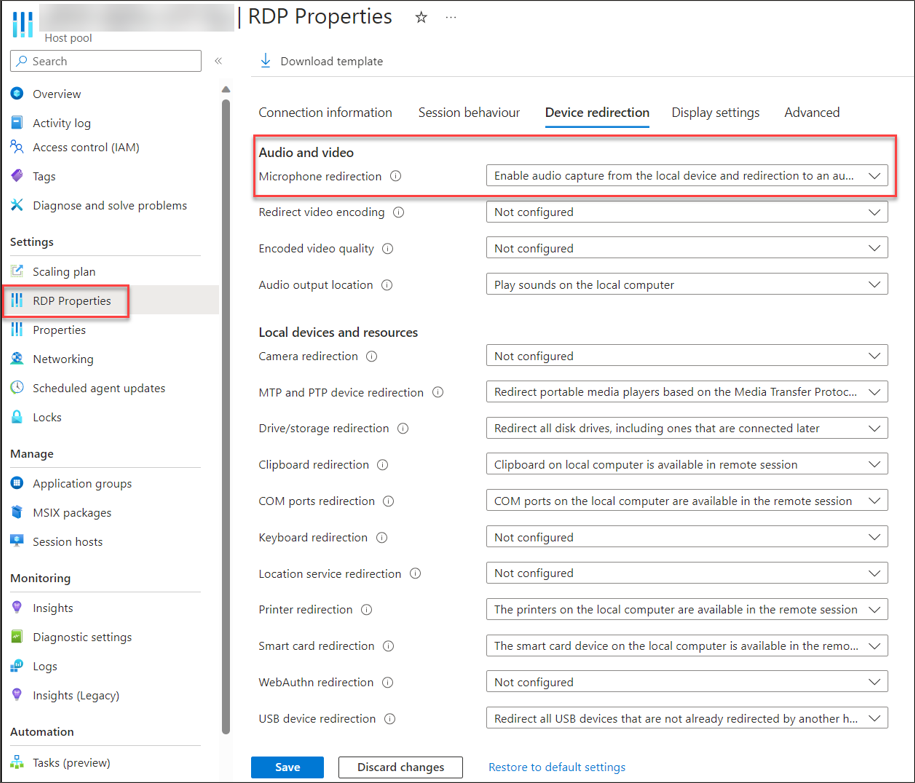Expand the Clipboard redirection dropdown
Viewport: 915px width, 783px height.
pyautogui.click(x=687, y=464)
